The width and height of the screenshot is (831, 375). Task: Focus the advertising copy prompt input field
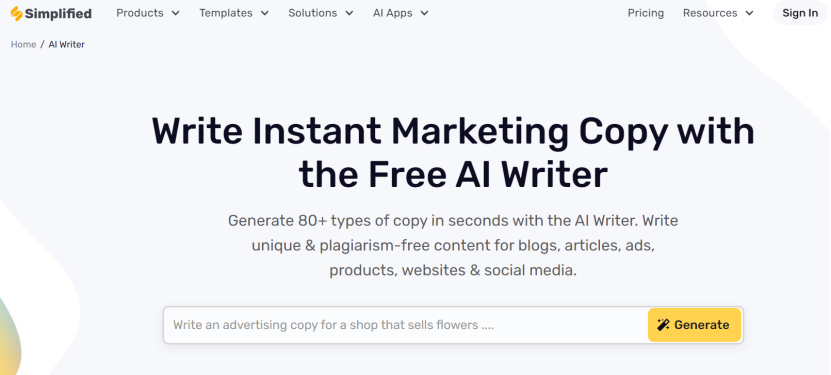(405, 325)
